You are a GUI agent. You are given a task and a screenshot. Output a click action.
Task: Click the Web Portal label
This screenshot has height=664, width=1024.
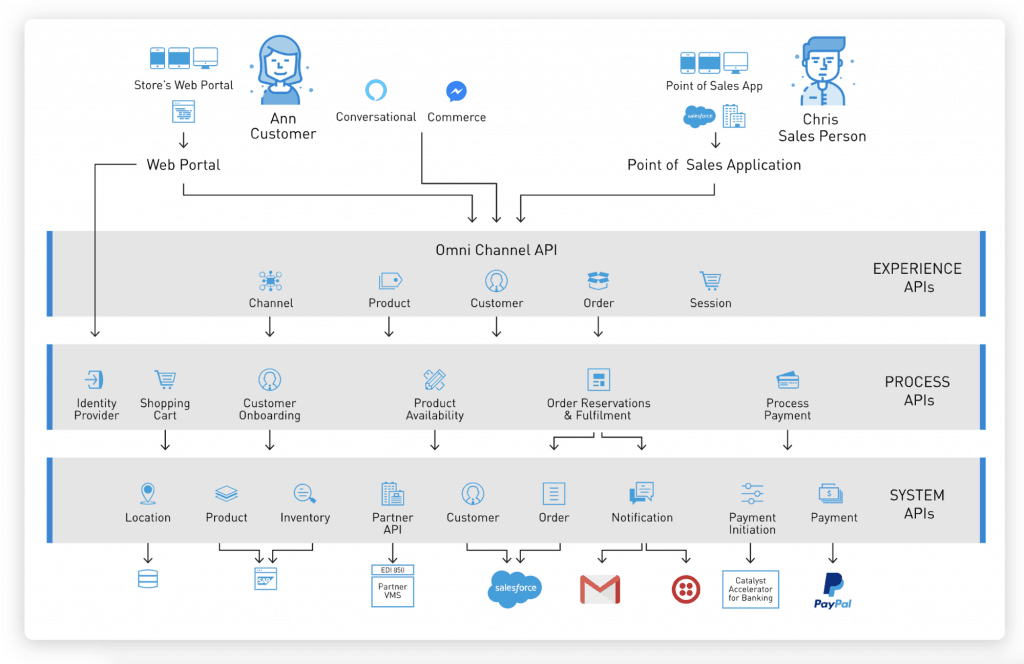[184, 164]
